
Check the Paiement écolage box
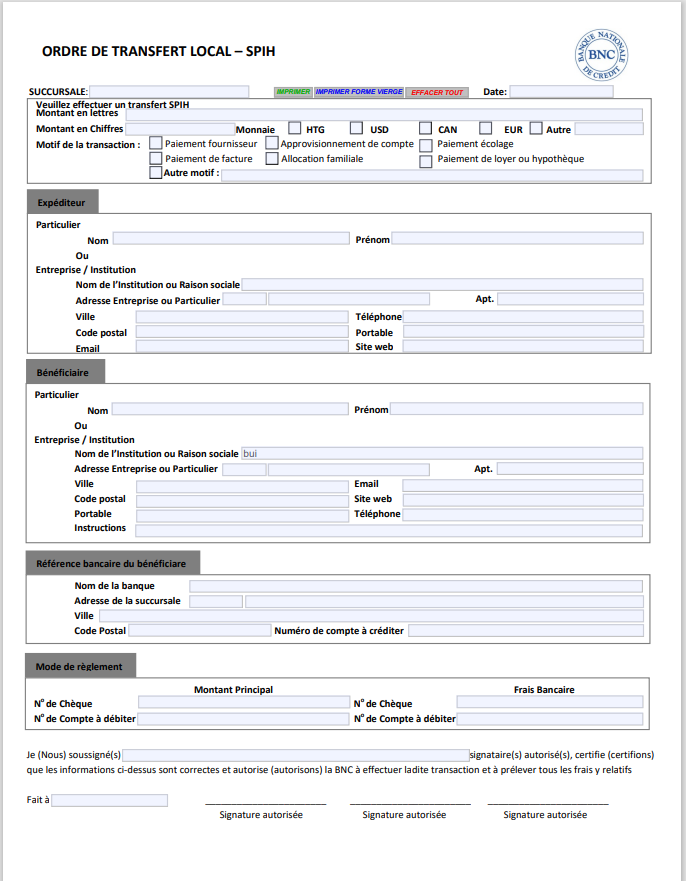426,145
